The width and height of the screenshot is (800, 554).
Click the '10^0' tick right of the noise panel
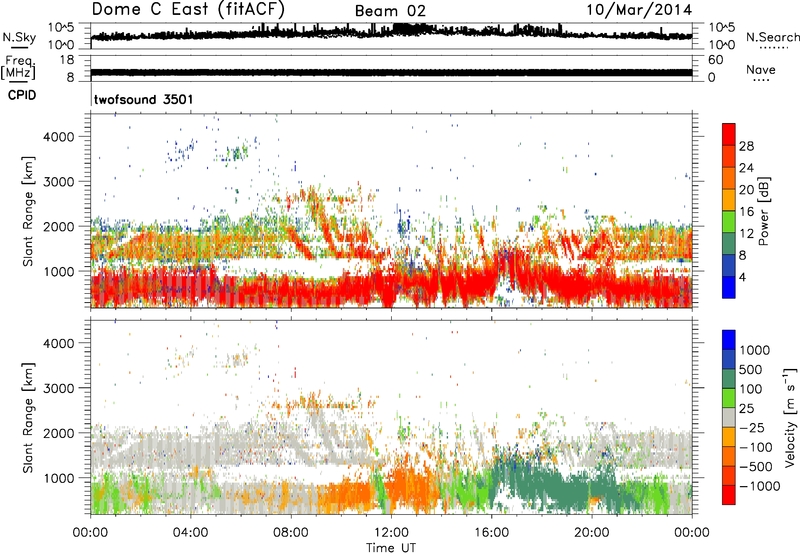721,45
